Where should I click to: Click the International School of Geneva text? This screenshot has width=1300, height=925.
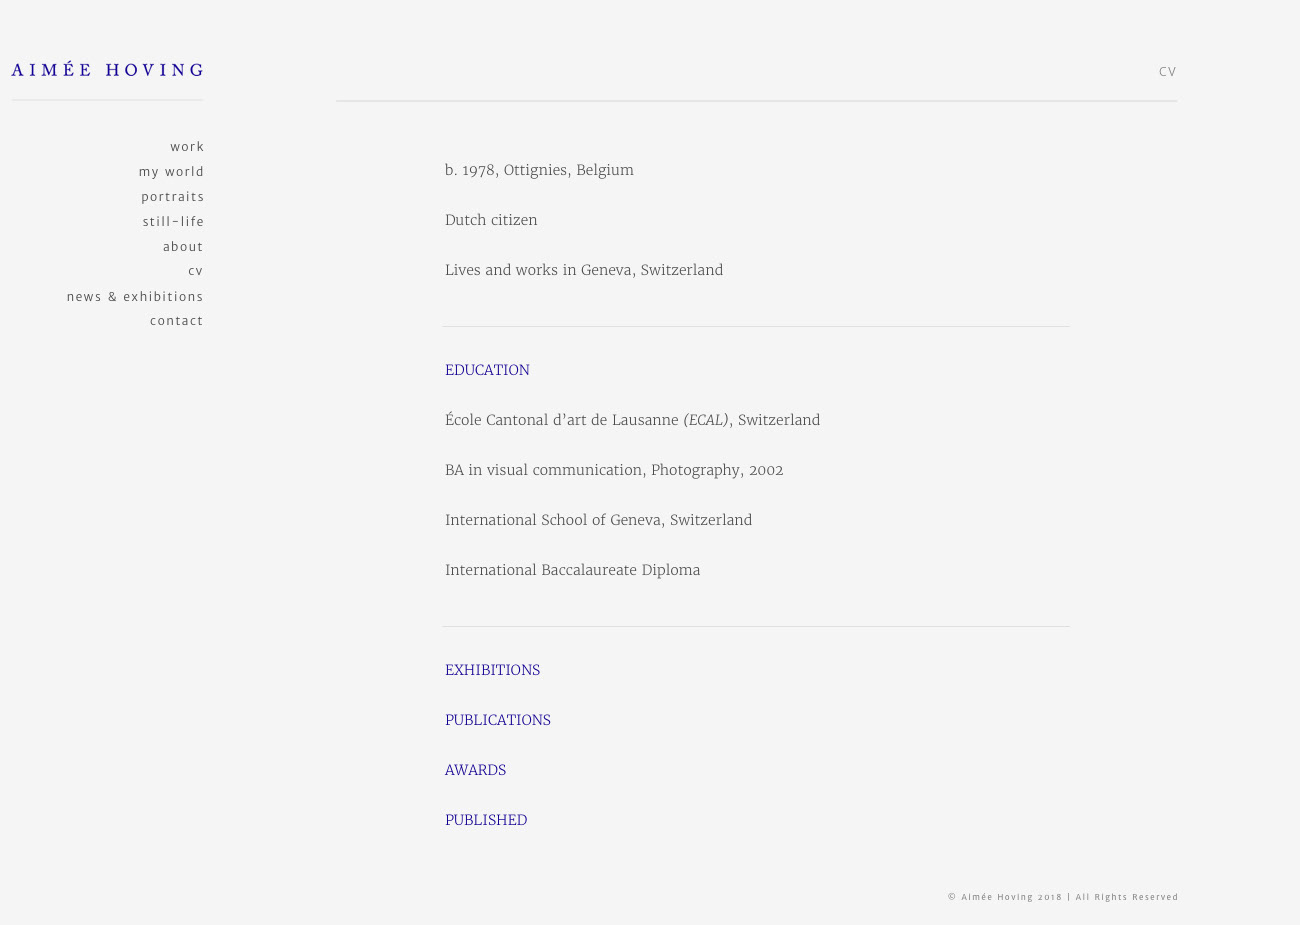[x=598, y=520]
